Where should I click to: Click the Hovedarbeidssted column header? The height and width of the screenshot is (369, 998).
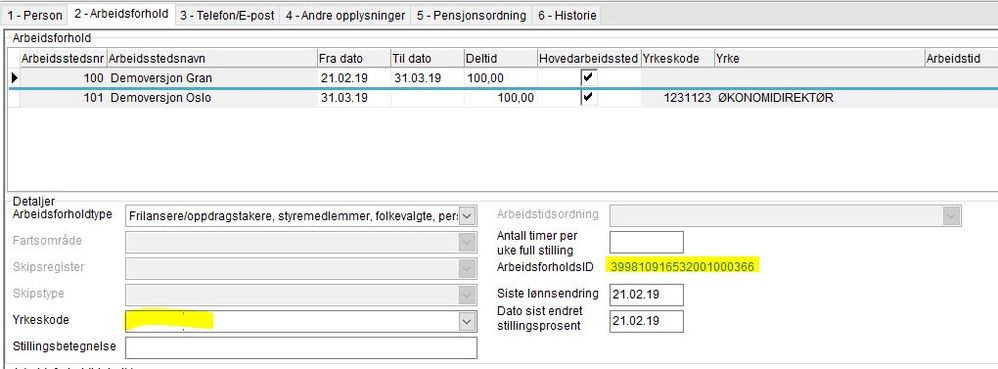tap(589, 59)
